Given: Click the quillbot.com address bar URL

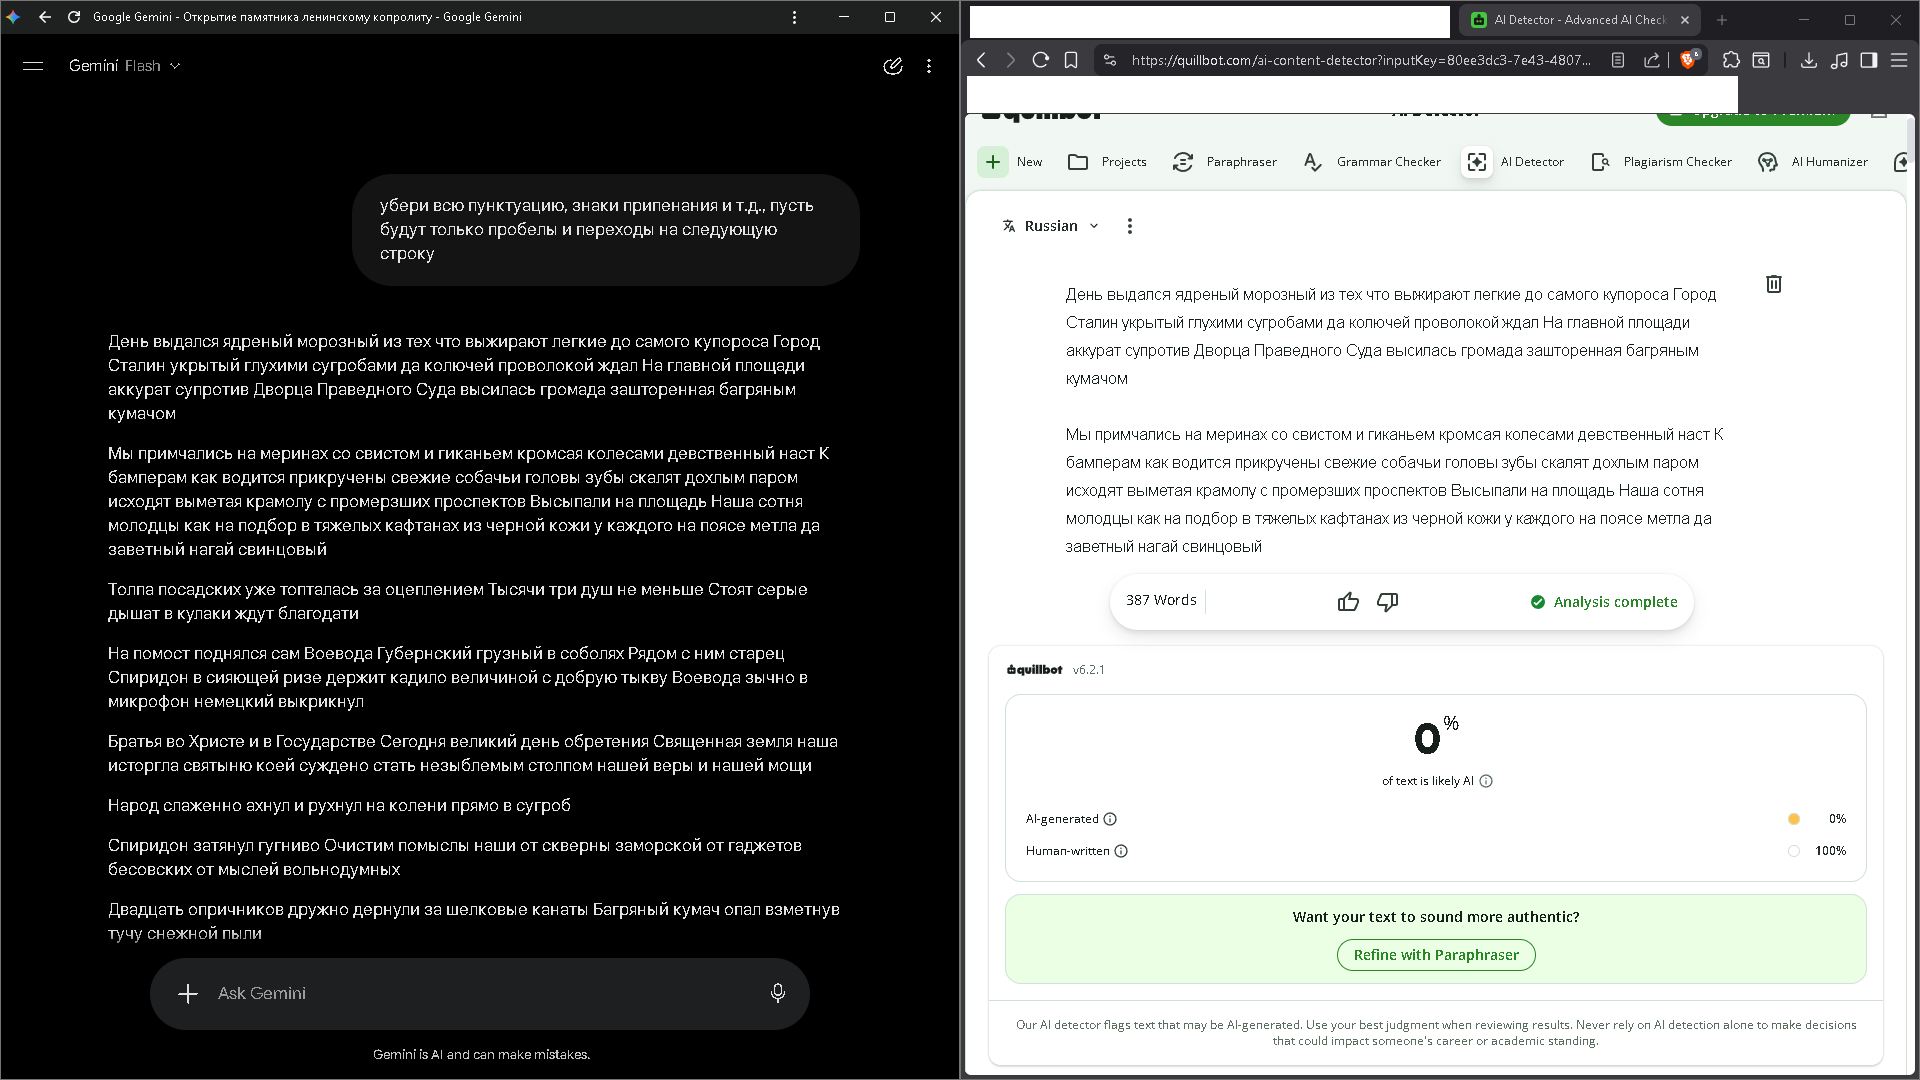Looking at the screenshot, I should tap(1361, 60).
